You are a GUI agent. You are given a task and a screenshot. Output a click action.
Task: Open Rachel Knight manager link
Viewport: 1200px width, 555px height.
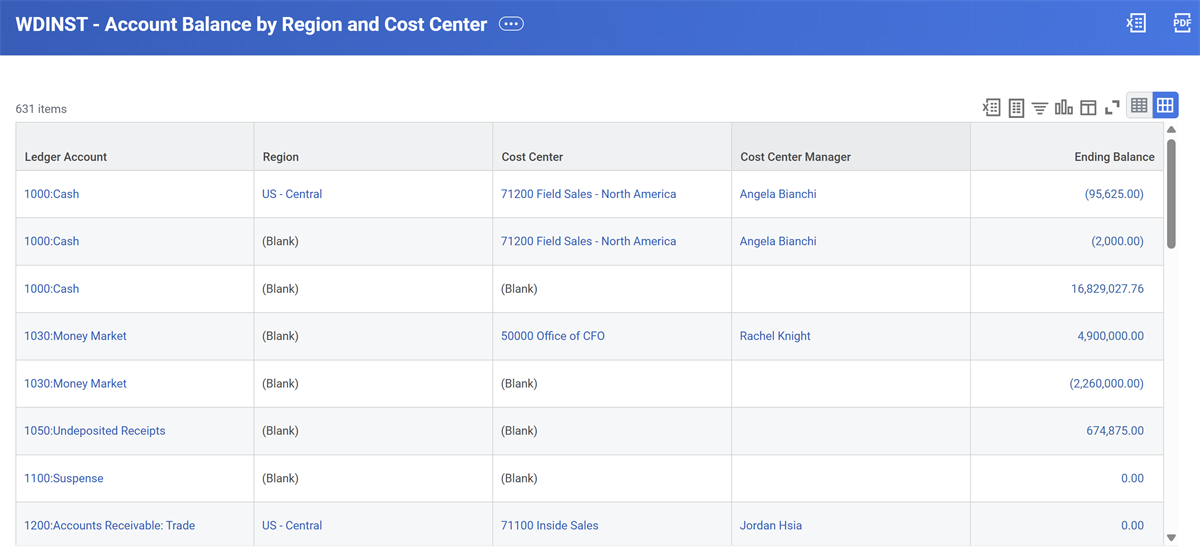click(x=775, y=336)
